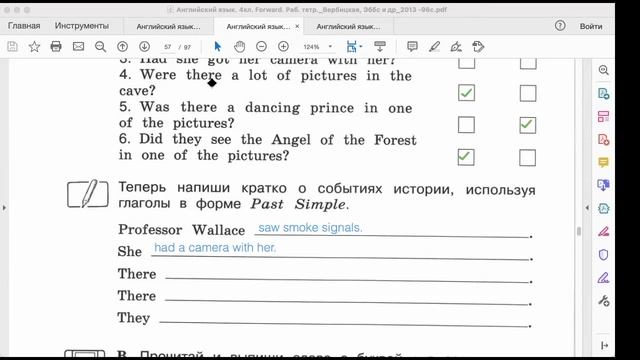
Task: Click the stamp tool icon
Action: (x=478, y=47)
